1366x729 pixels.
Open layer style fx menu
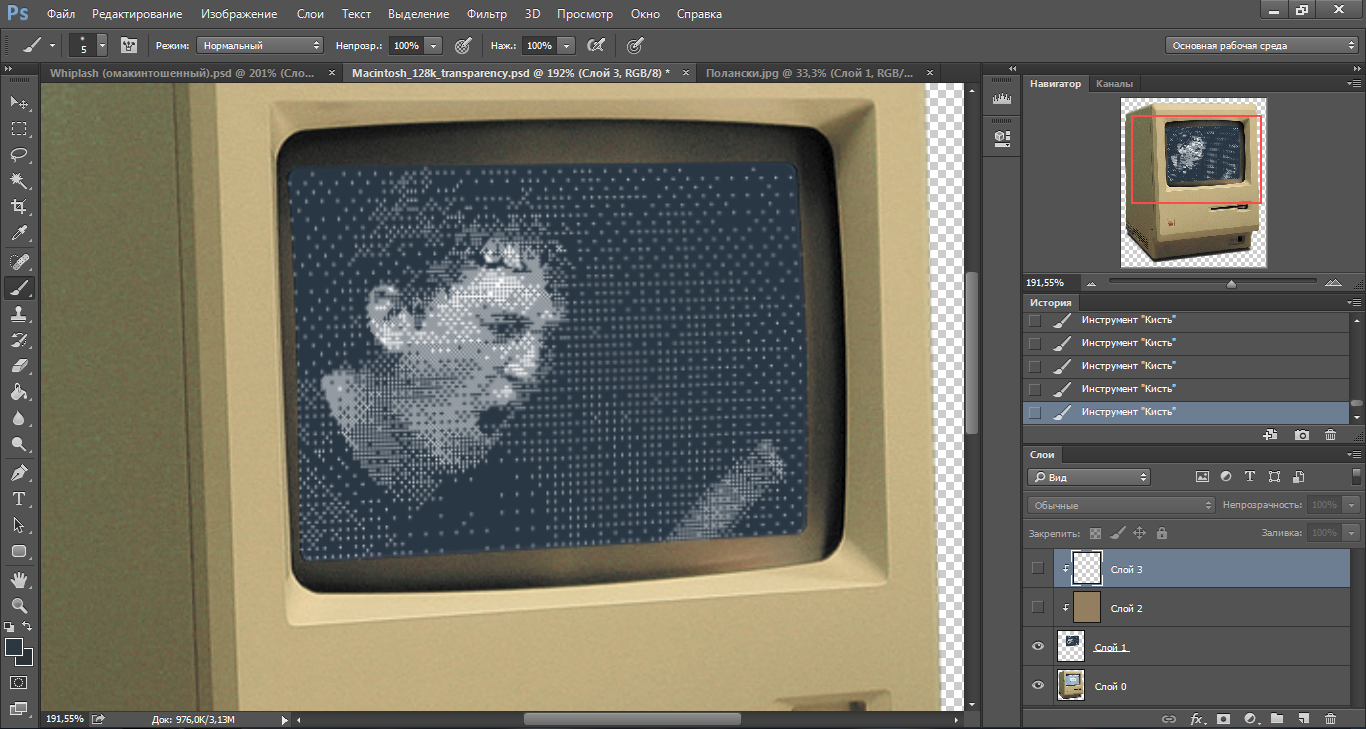[x=1196, y=718]
